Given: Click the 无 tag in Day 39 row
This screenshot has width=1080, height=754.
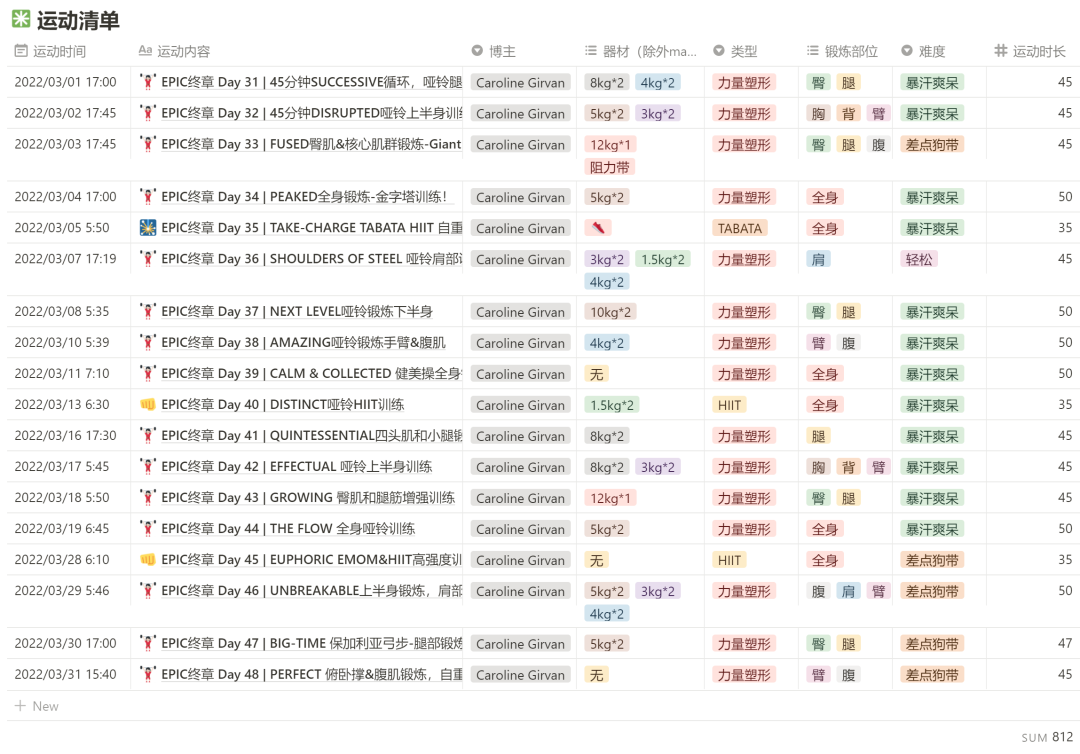Looking at the screenshot, I should pos(596,374).
